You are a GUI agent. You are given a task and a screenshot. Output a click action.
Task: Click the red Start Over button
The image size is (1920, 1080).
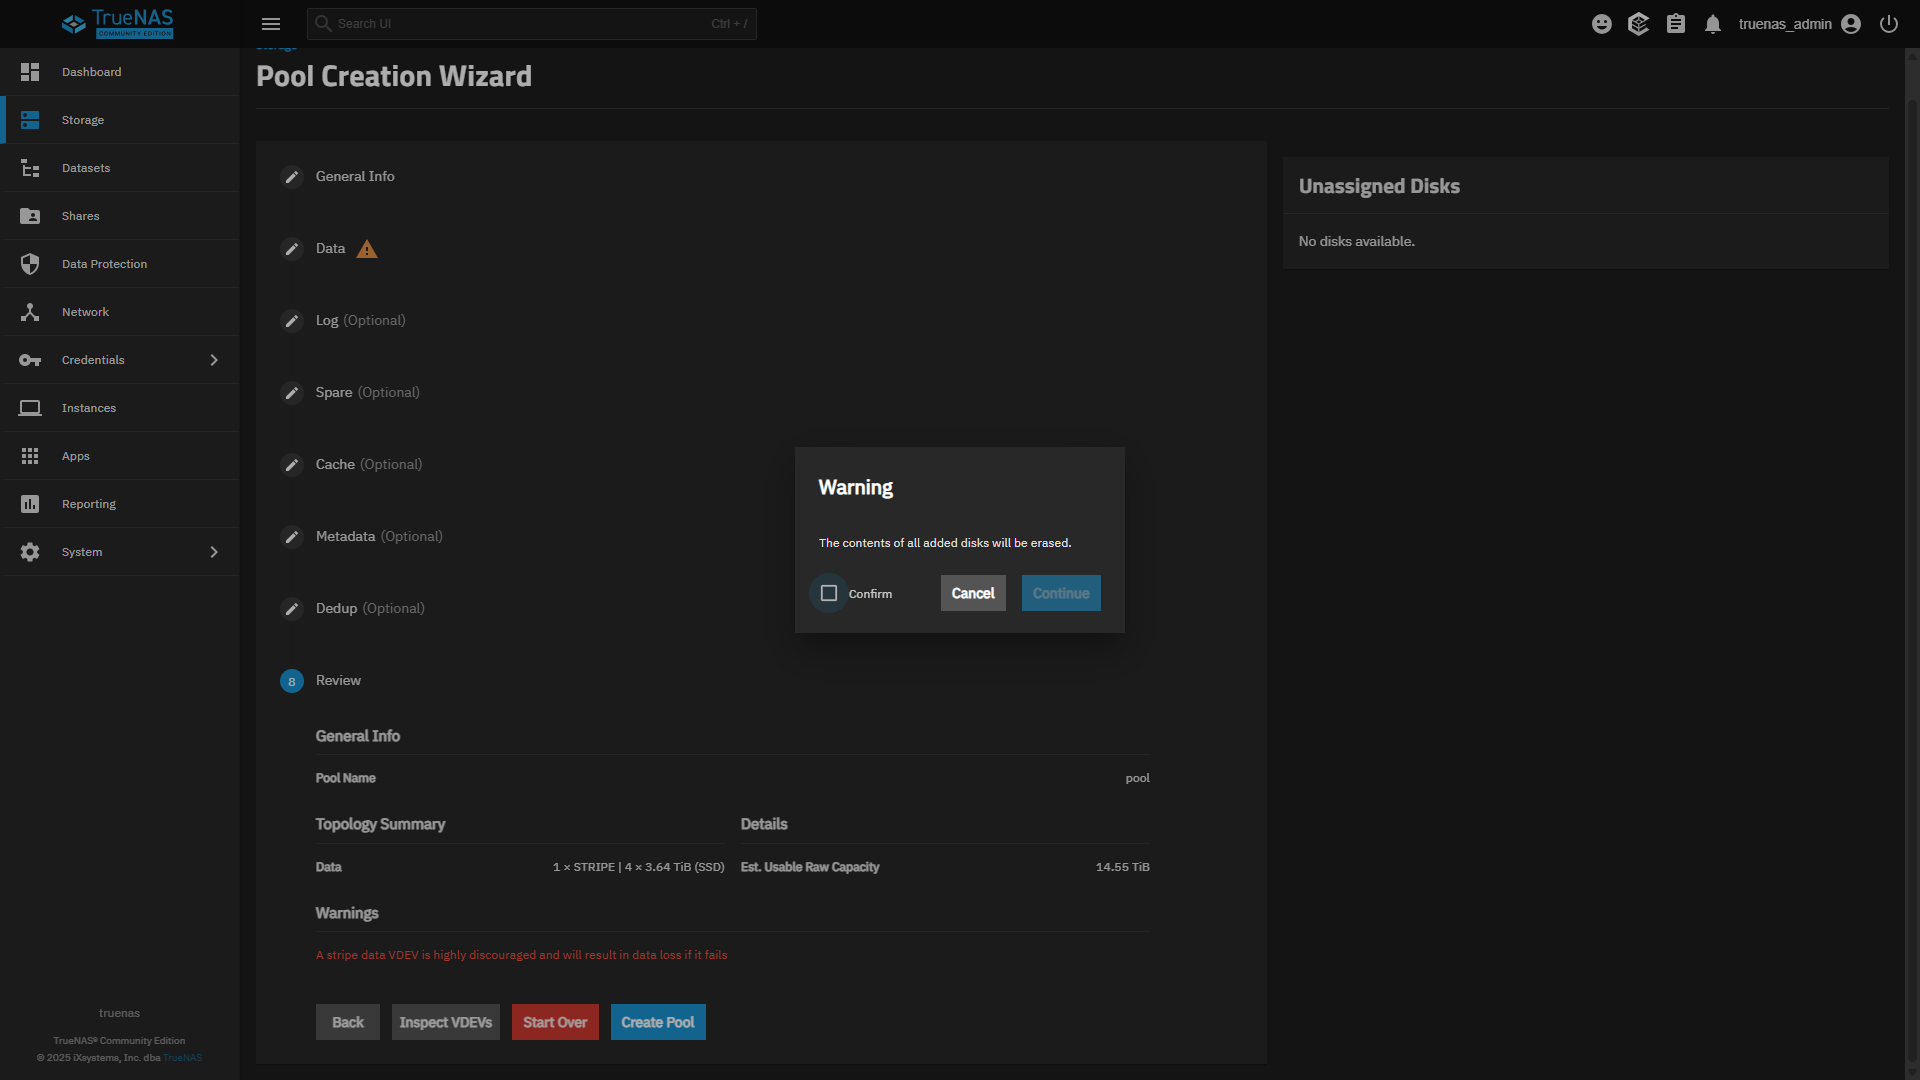coord(555,1022)
